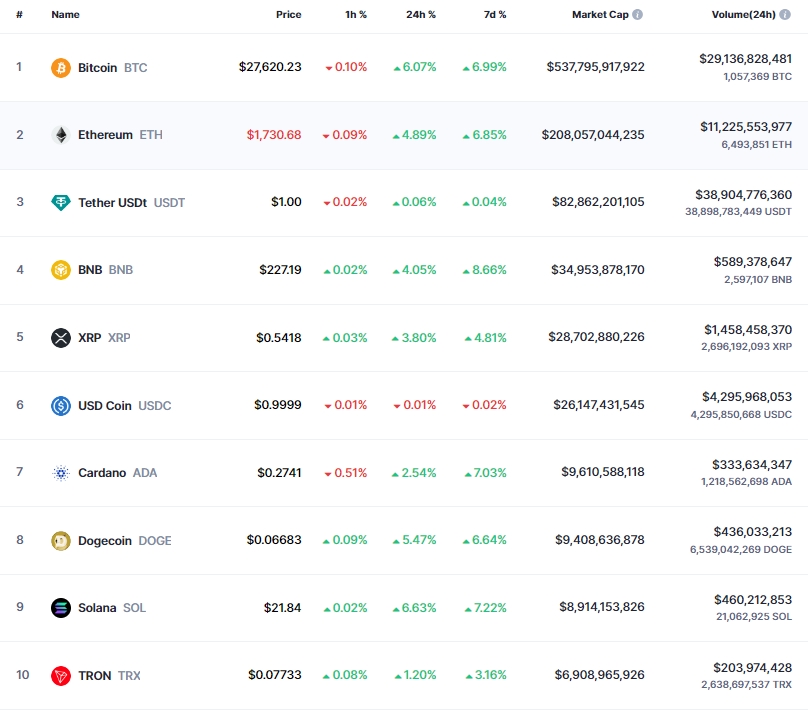Viewport: 808px width, 715px height.
Task: Click Tether price $1.00
Action: tap(287, 202)
